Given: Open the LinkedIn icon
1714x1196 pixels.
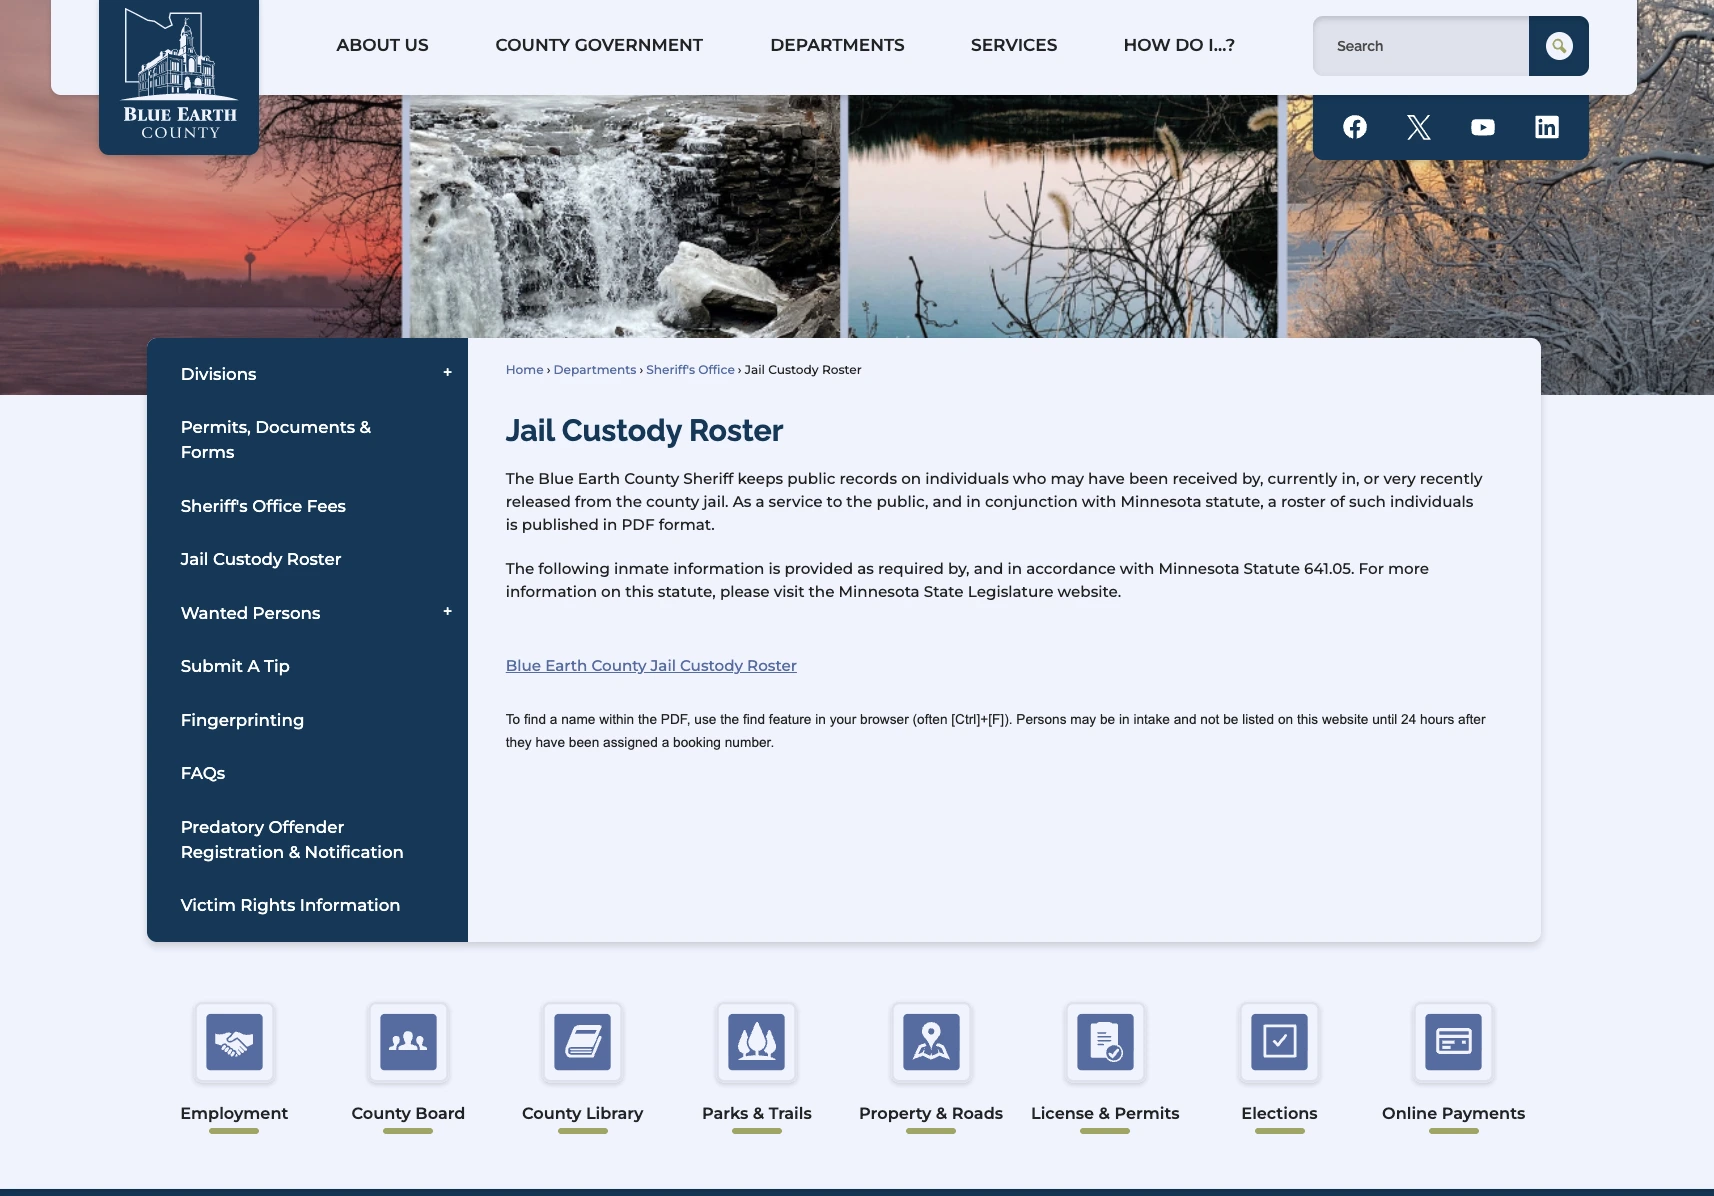Looking at the screenshot, I should (1547, 127).
